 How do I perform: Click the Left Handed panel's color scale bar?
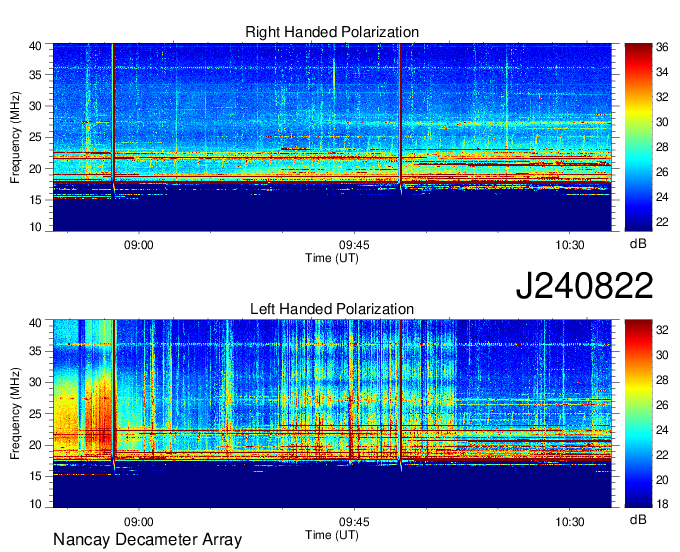[638, 413]
